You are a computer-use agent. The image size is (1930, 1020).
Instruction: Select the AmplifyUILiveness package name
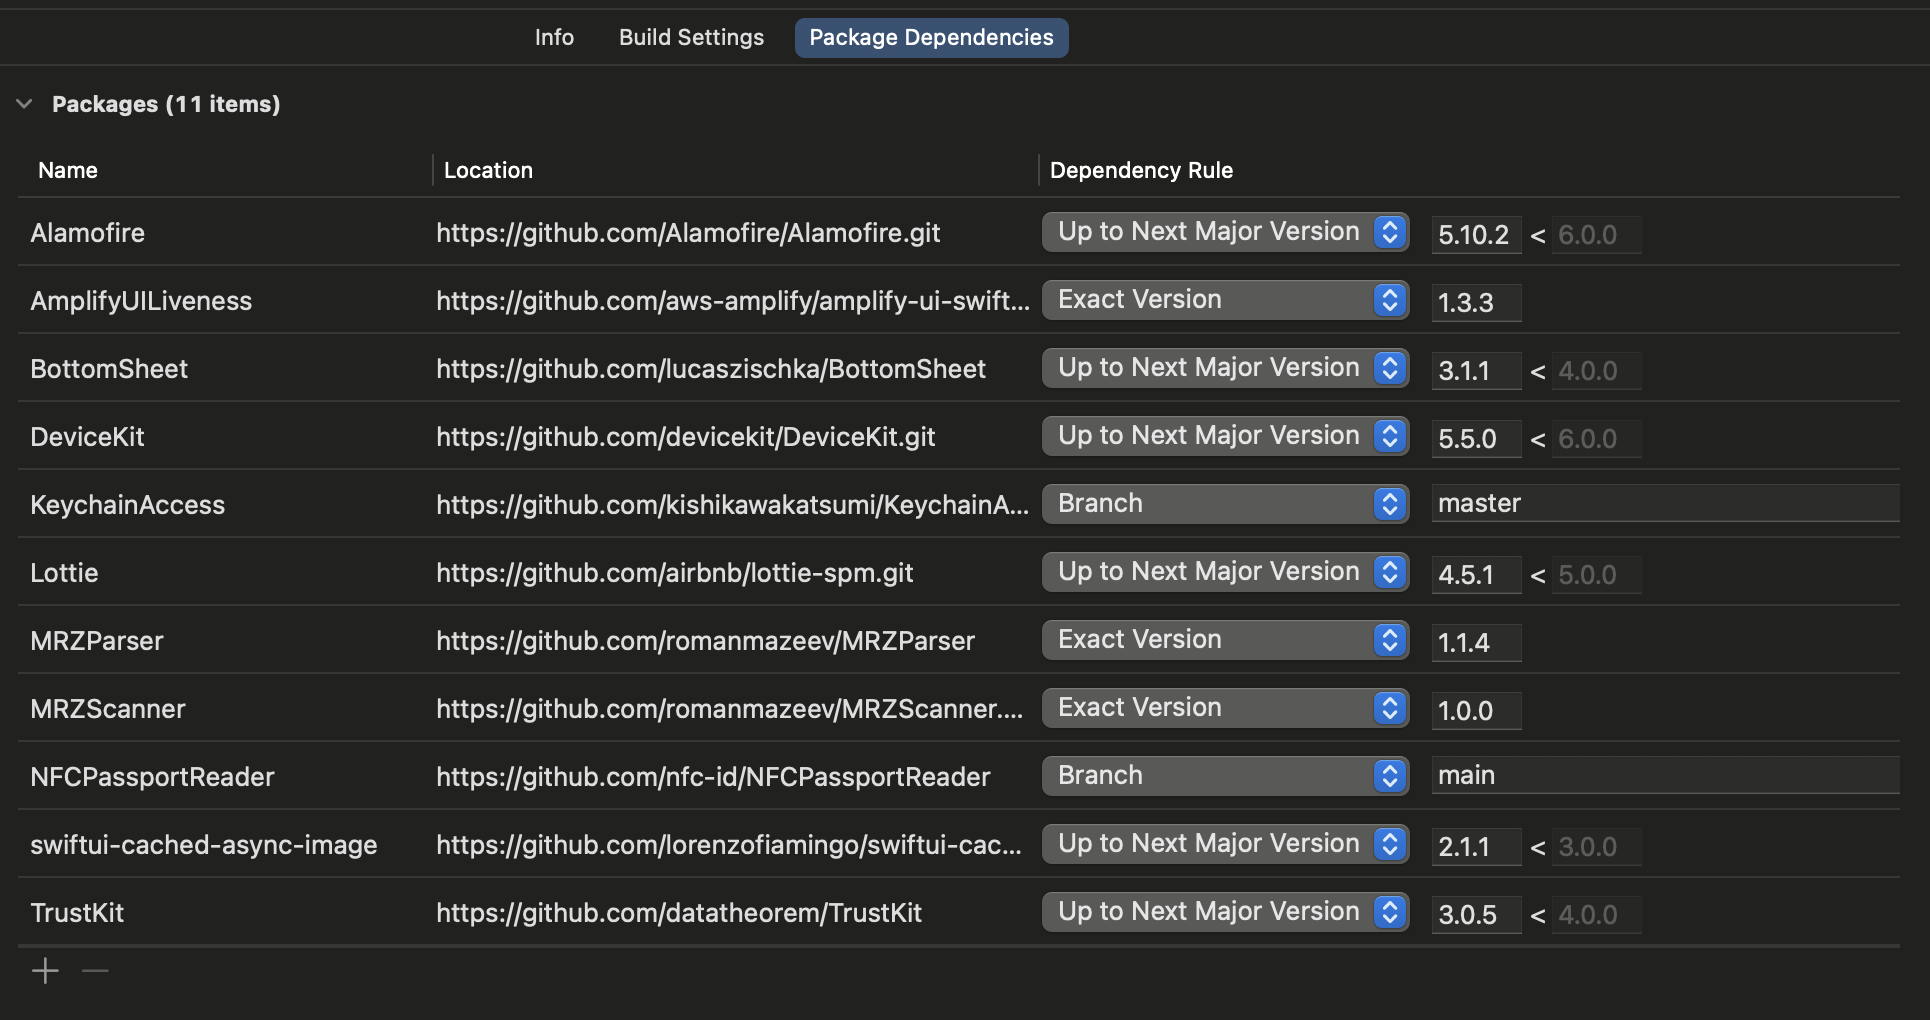(x=141, y=301)
